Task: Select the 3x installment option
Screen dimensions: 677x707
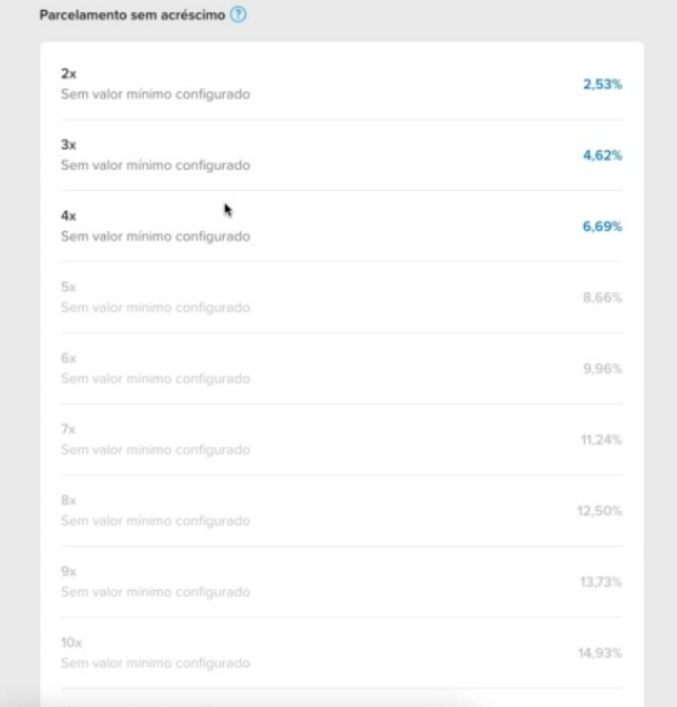Action: coord(342,155)
